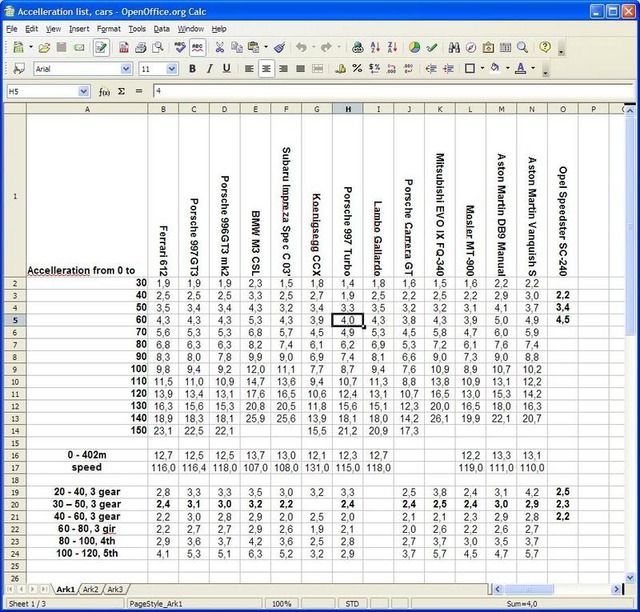Image resolution: width=640 pixels, height=612 pixels.
Task: Open Styles and Formatting icon
Action: coord(18,69)
